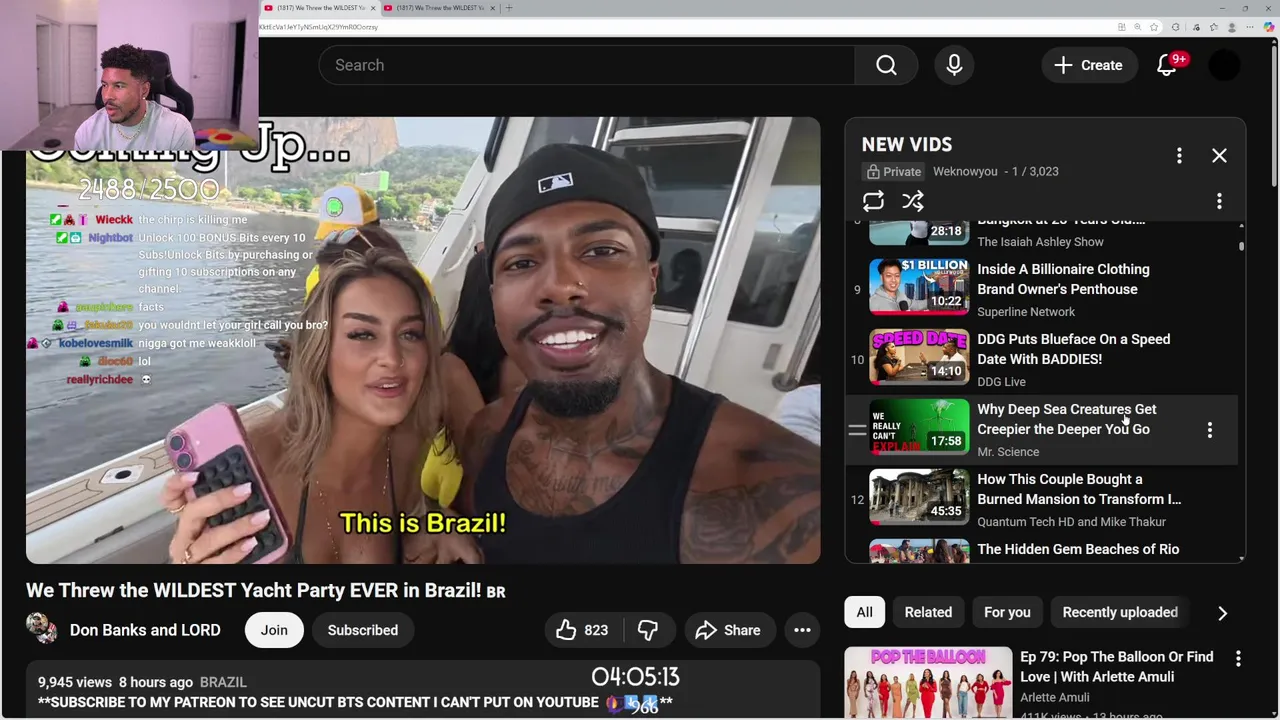1280x720 pixels.
Task: Select the All filter chip
Action: tap(864, 612)
